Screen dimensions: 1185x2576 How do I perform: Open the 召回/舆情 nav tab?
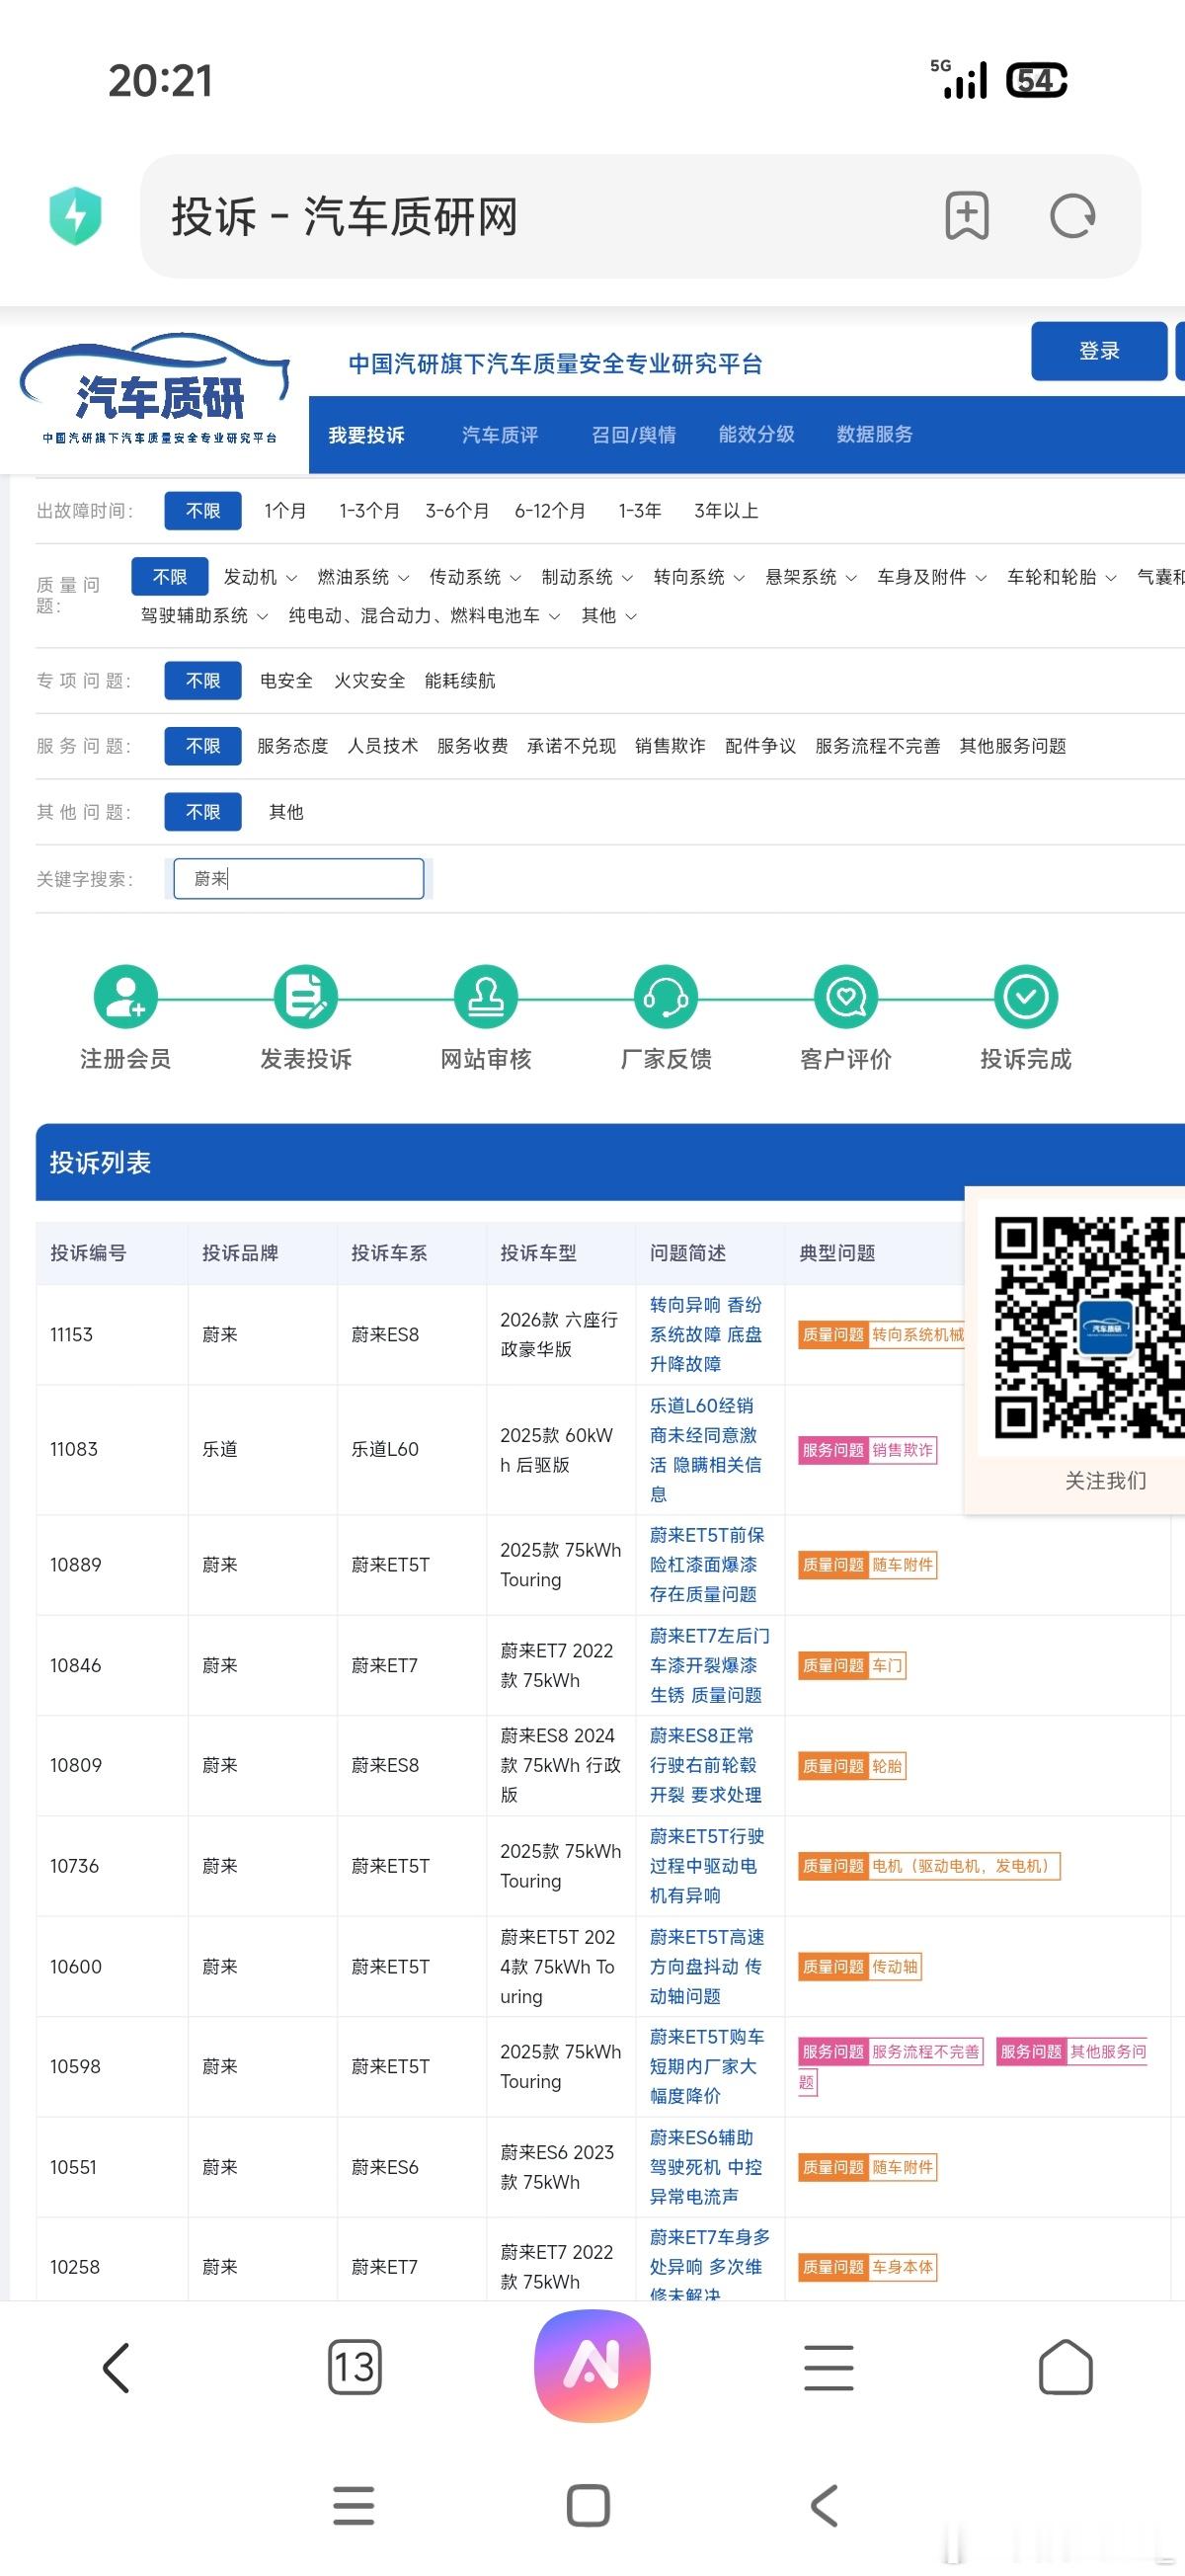634,435
